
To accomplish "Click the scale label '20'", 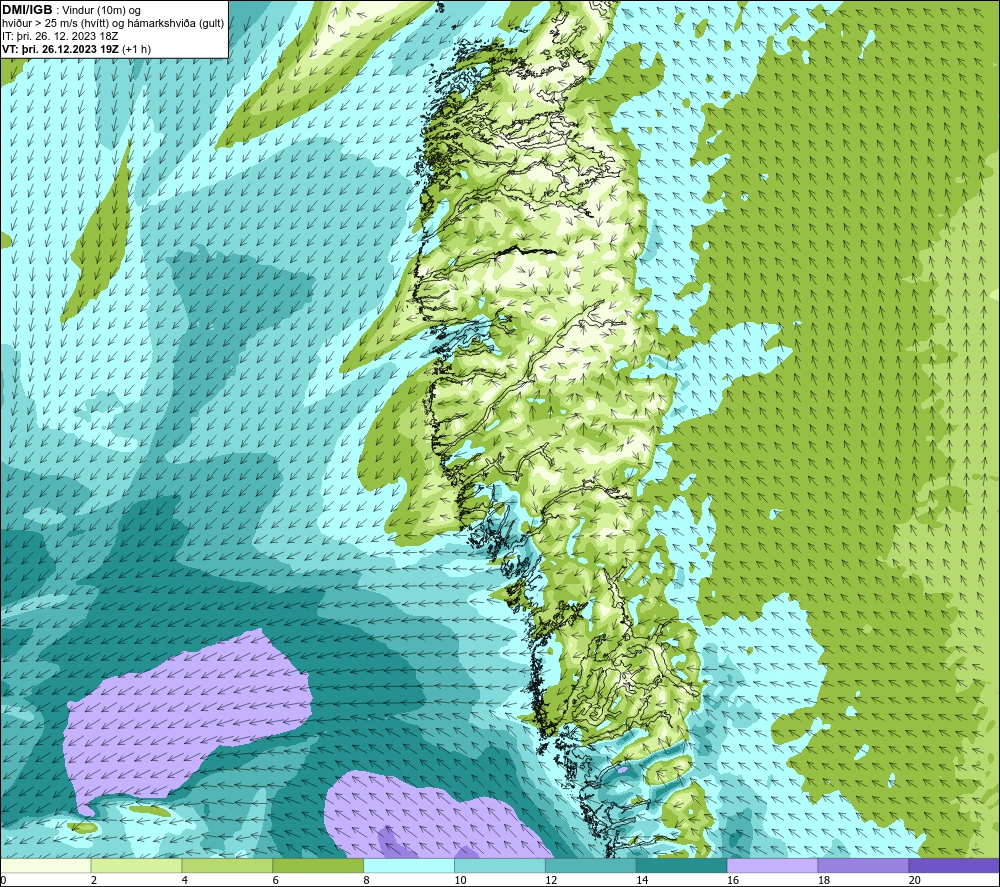I will point(914,880).
